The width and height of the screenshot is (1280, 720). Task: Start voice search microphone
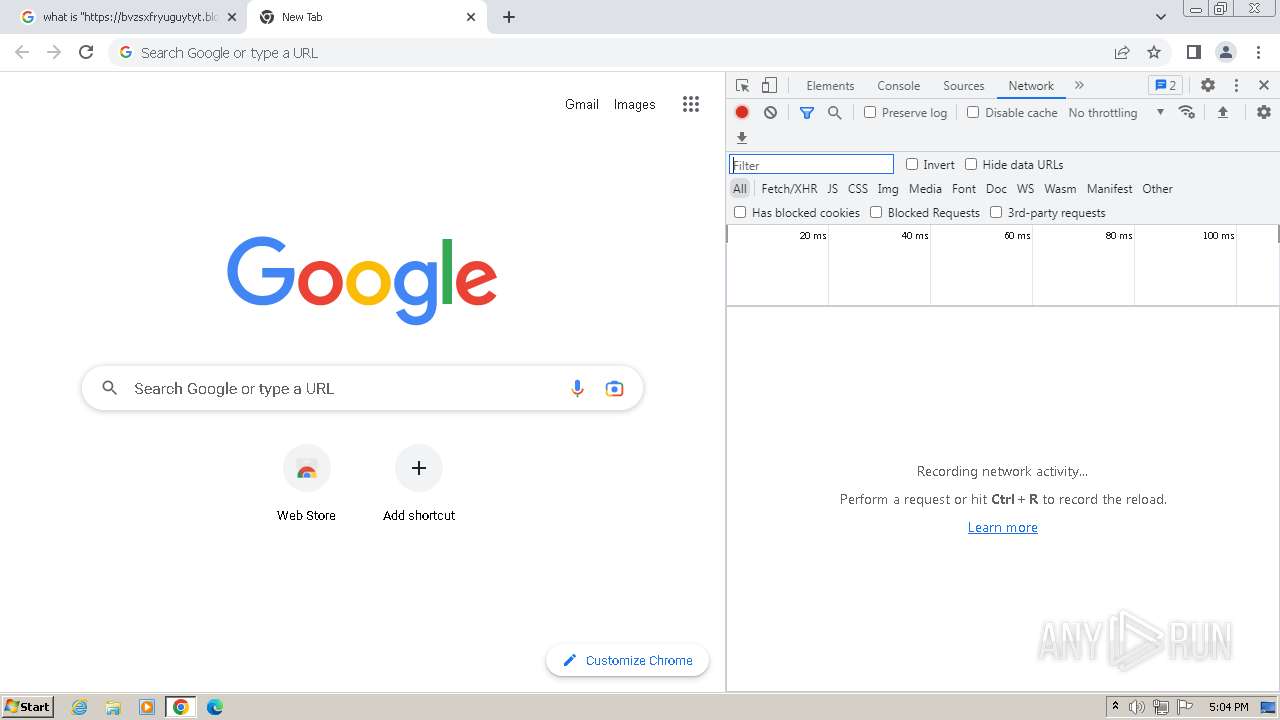(577, 389)
